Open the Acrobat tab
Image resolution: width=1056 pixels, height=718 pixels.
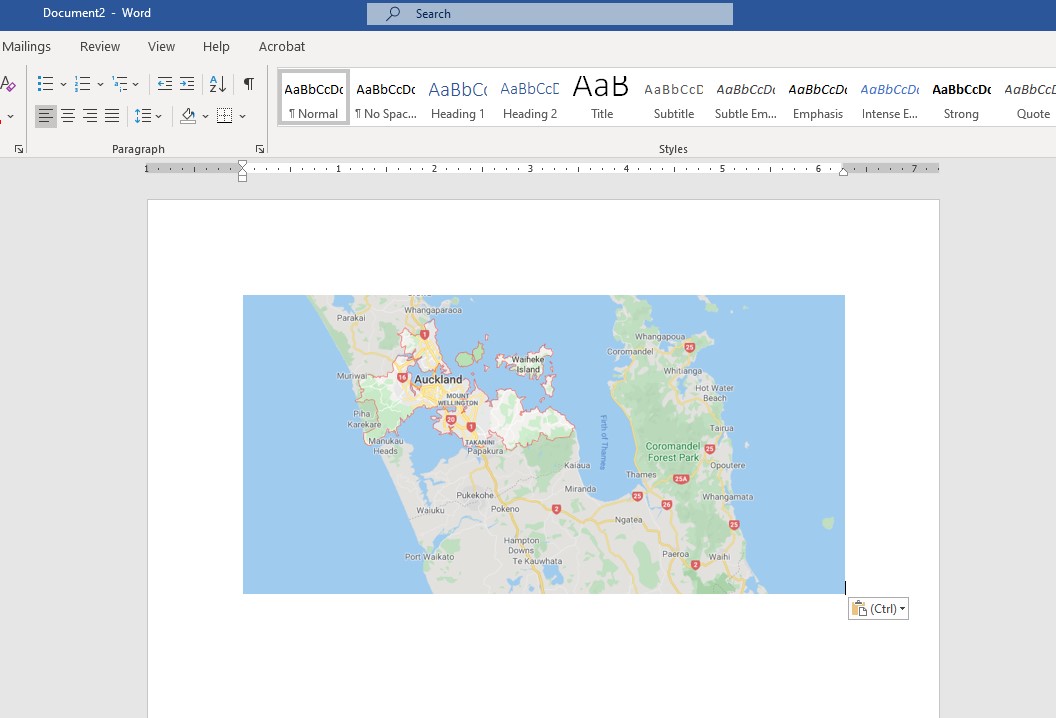click(282, 46)
